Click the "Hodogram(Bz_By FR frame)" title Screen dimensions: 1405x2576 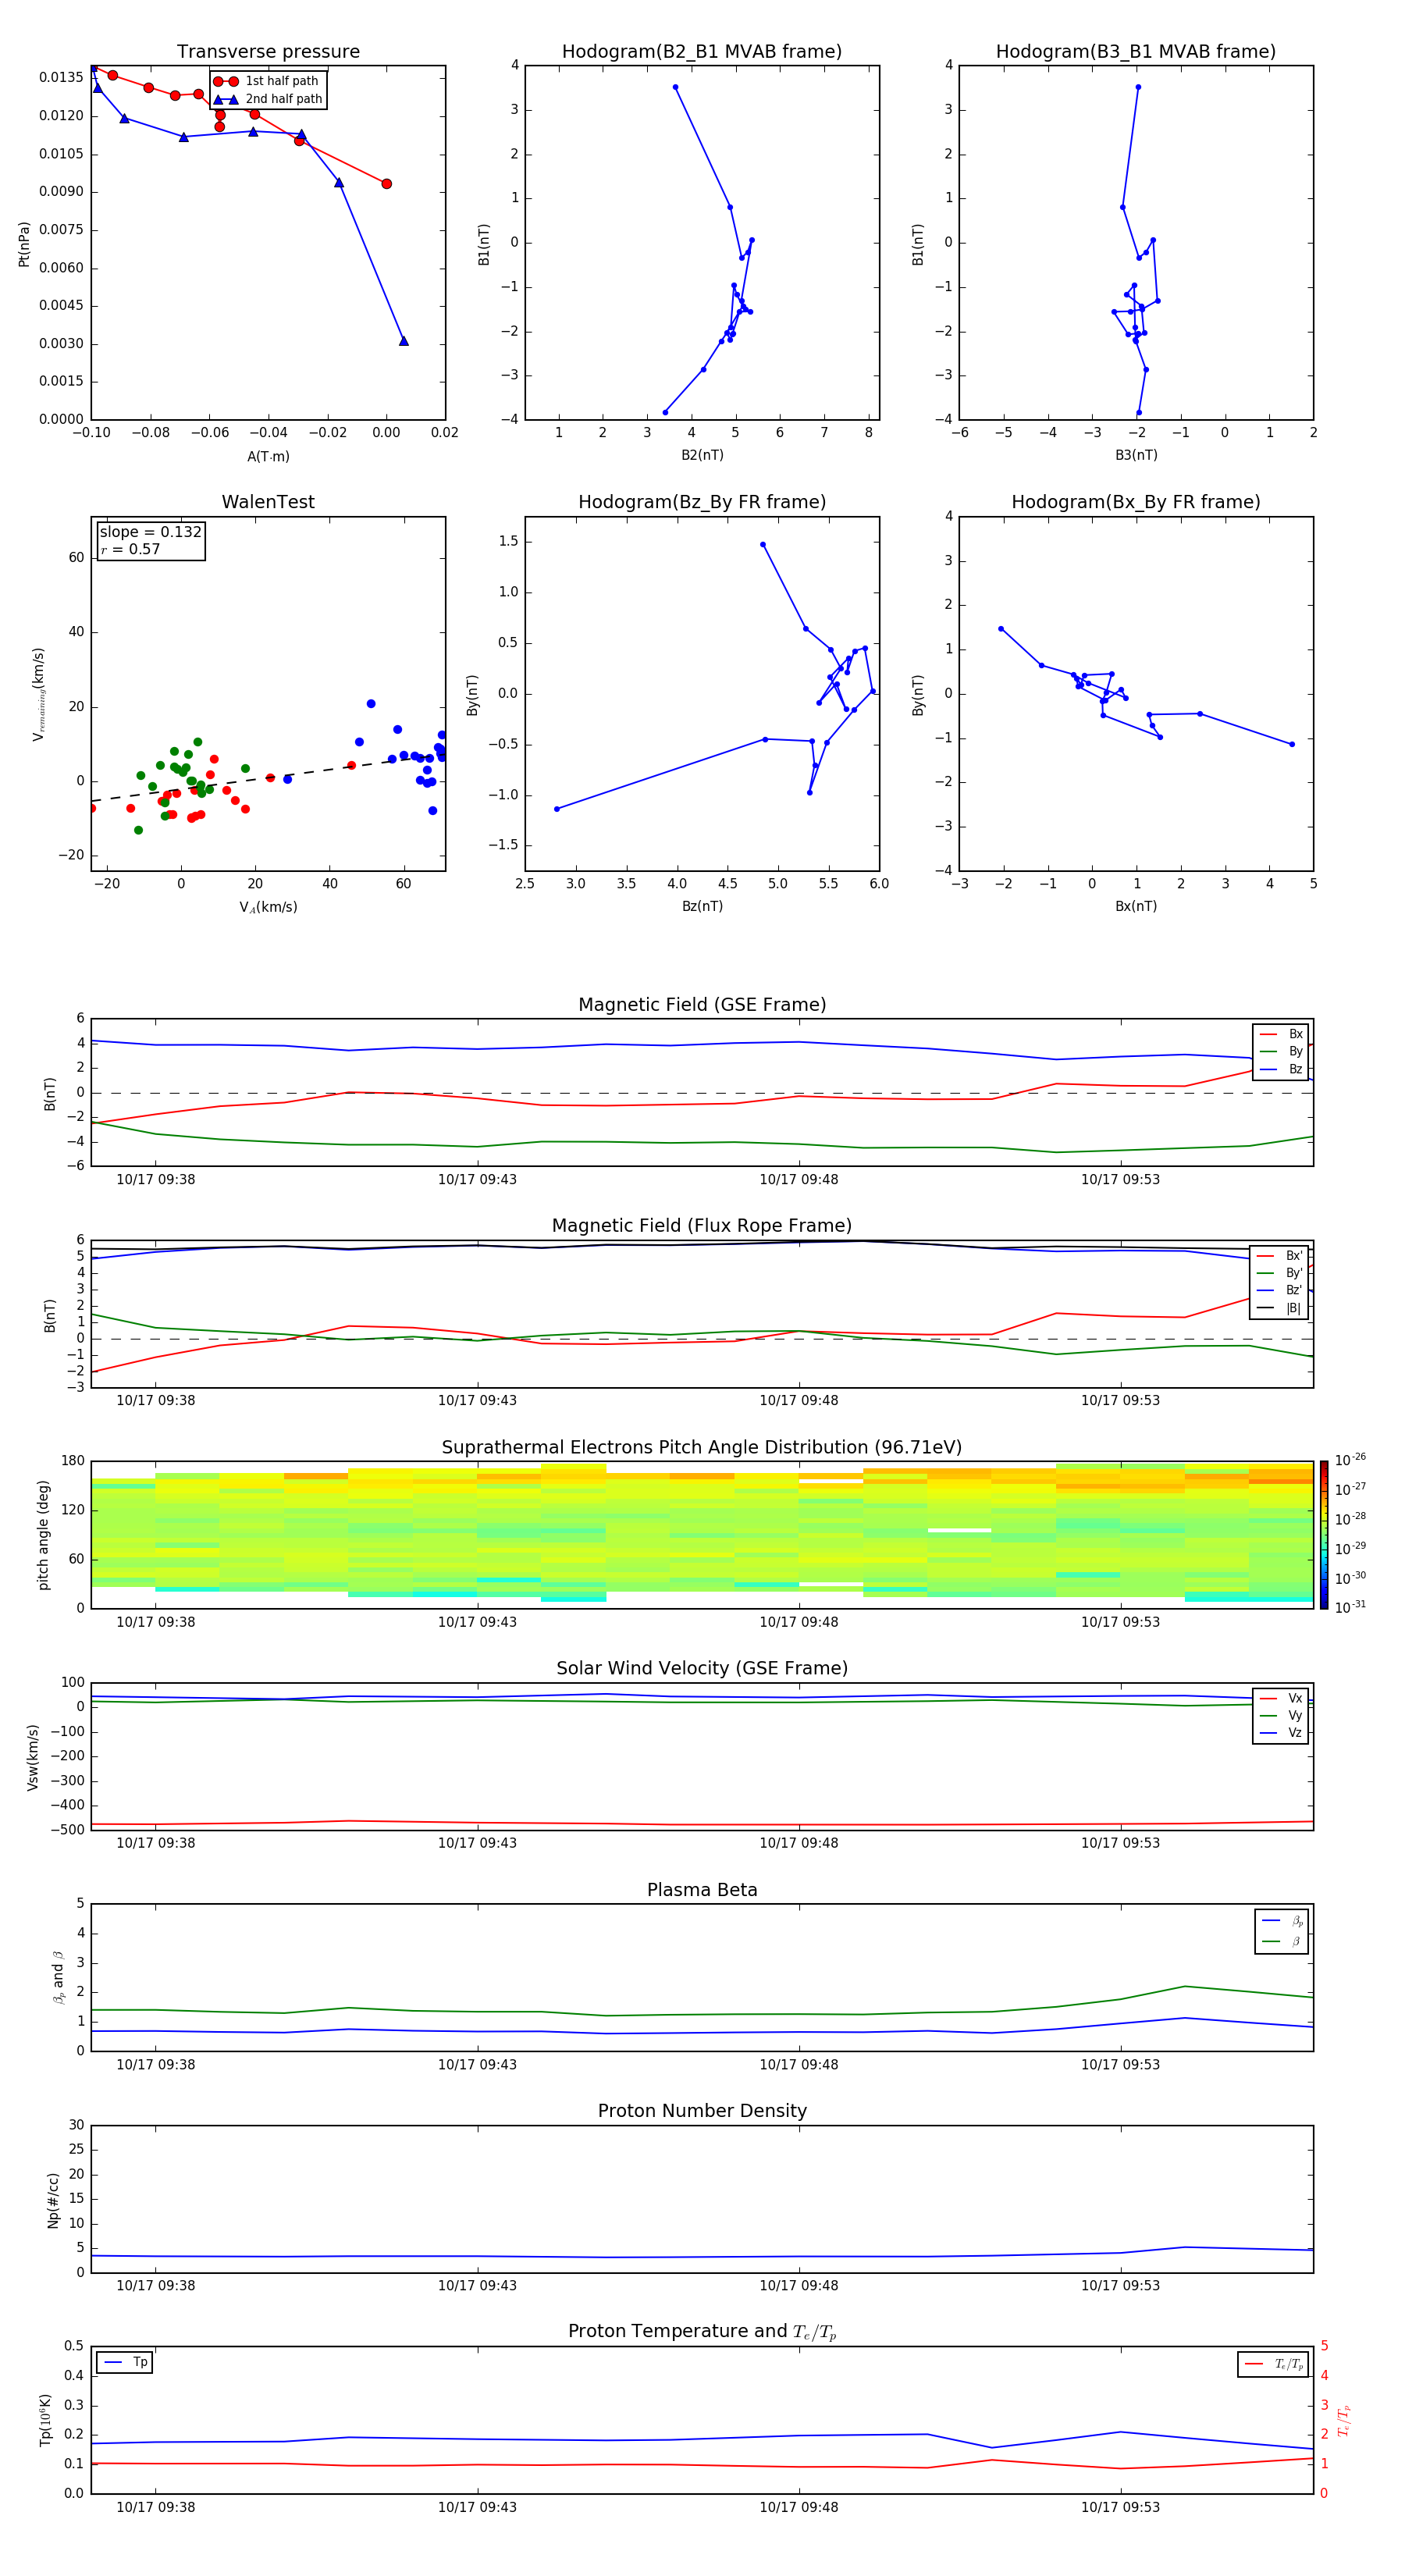coord(702,502)
